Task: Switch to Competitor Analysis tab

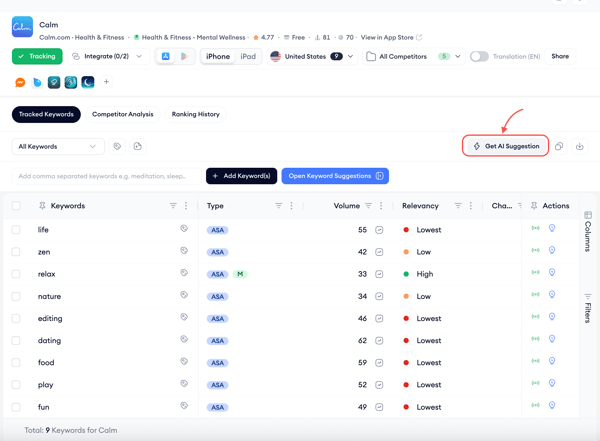Action: tap(123, 114)
